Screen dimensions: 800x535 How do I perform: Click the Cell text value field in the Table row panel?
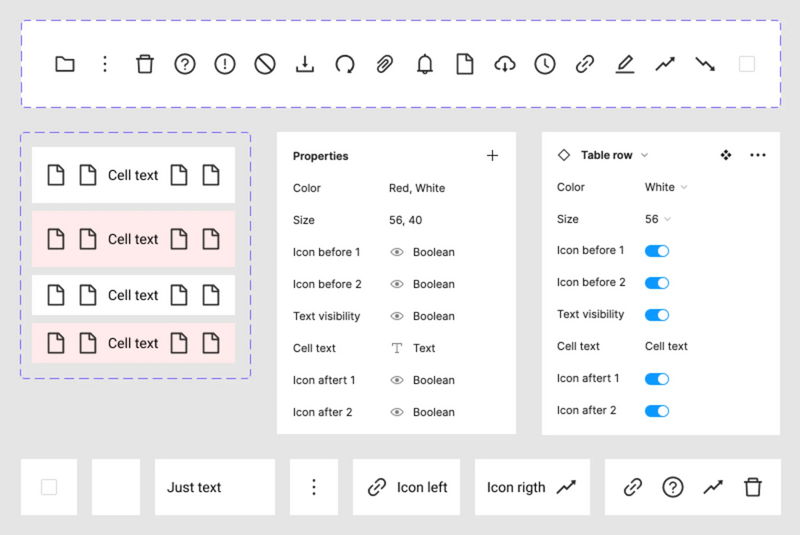click(666, 346)
